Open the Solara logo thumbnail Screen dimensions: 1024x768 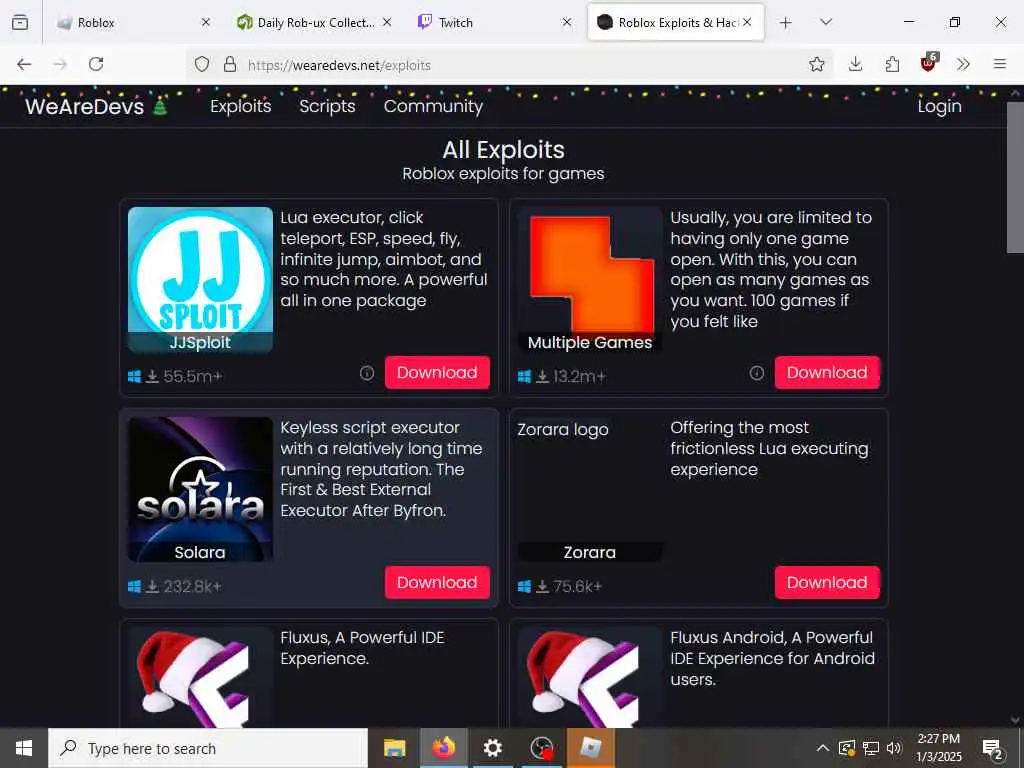pos(200,489)
